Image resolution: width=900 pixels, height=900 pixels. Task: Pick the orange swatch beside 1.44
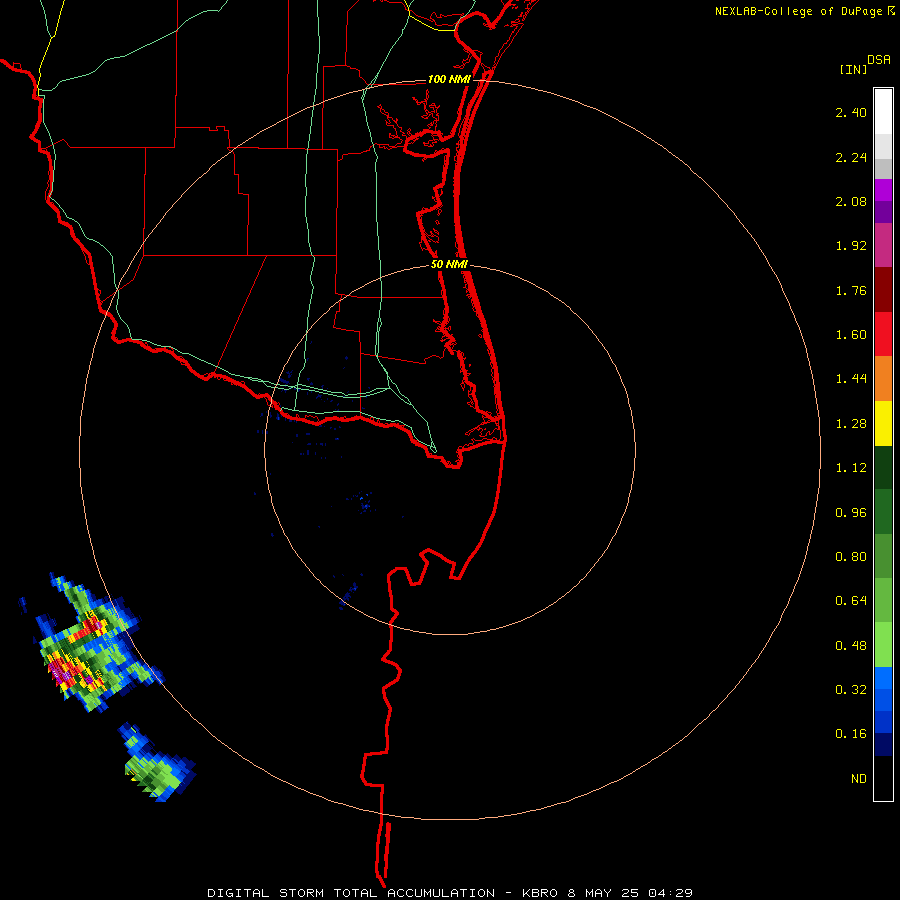pyautogui.click(x=883, y=379)
